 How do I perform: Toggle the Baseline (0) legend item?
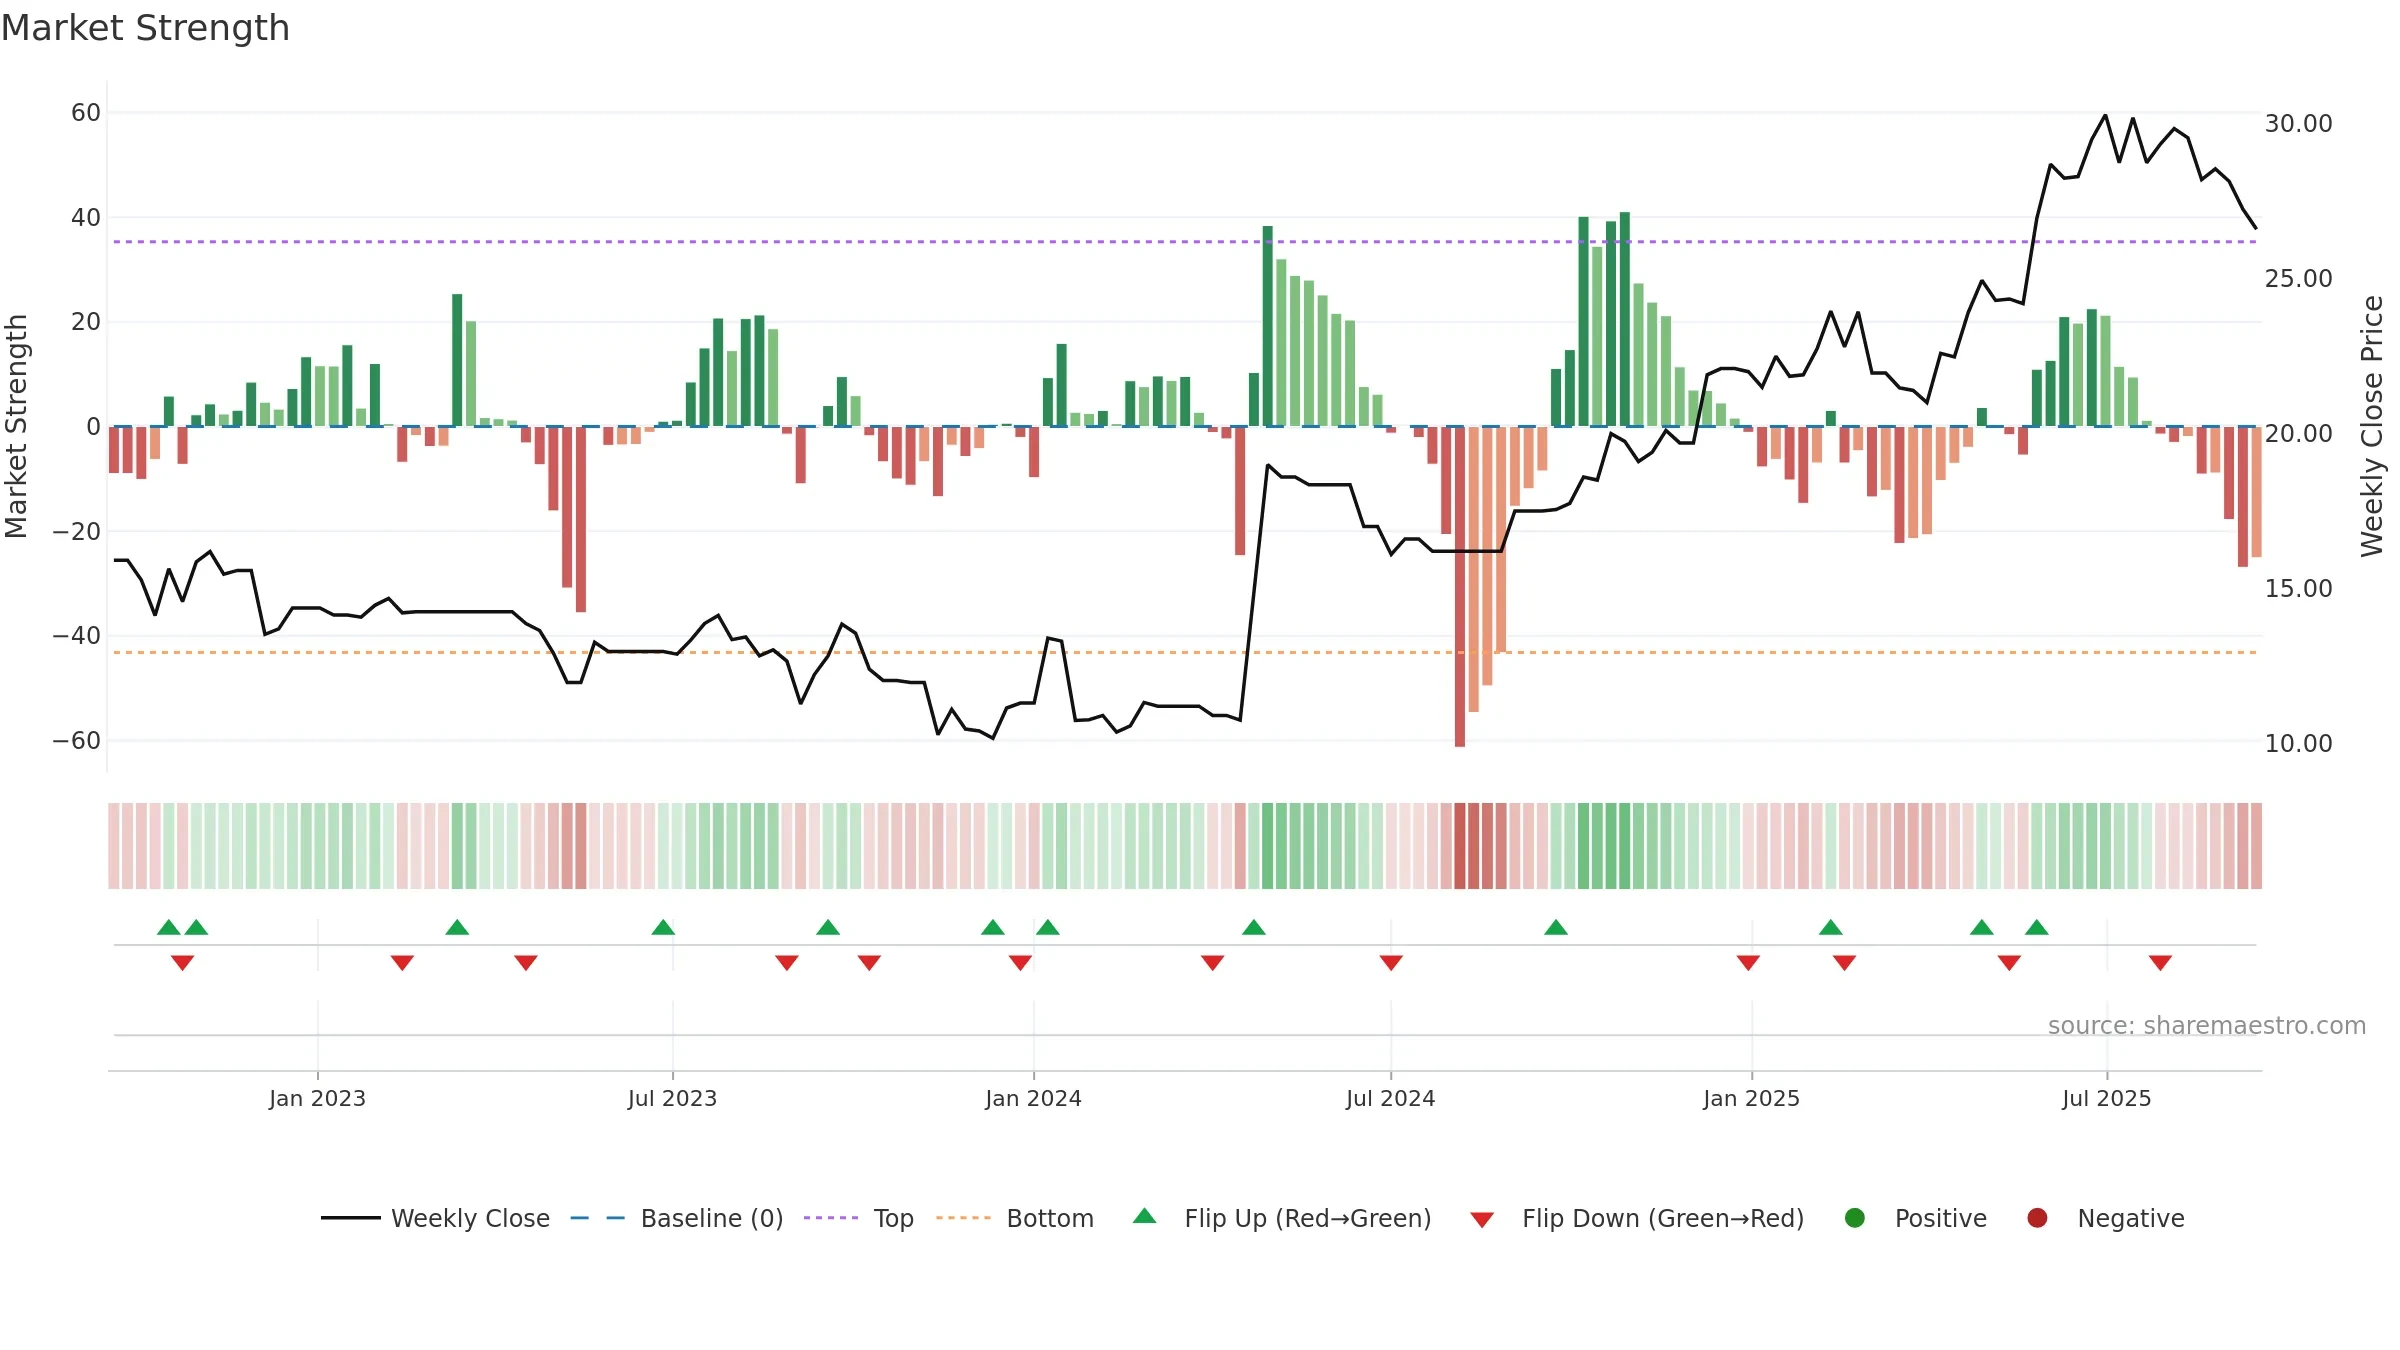pos(676,1218)
